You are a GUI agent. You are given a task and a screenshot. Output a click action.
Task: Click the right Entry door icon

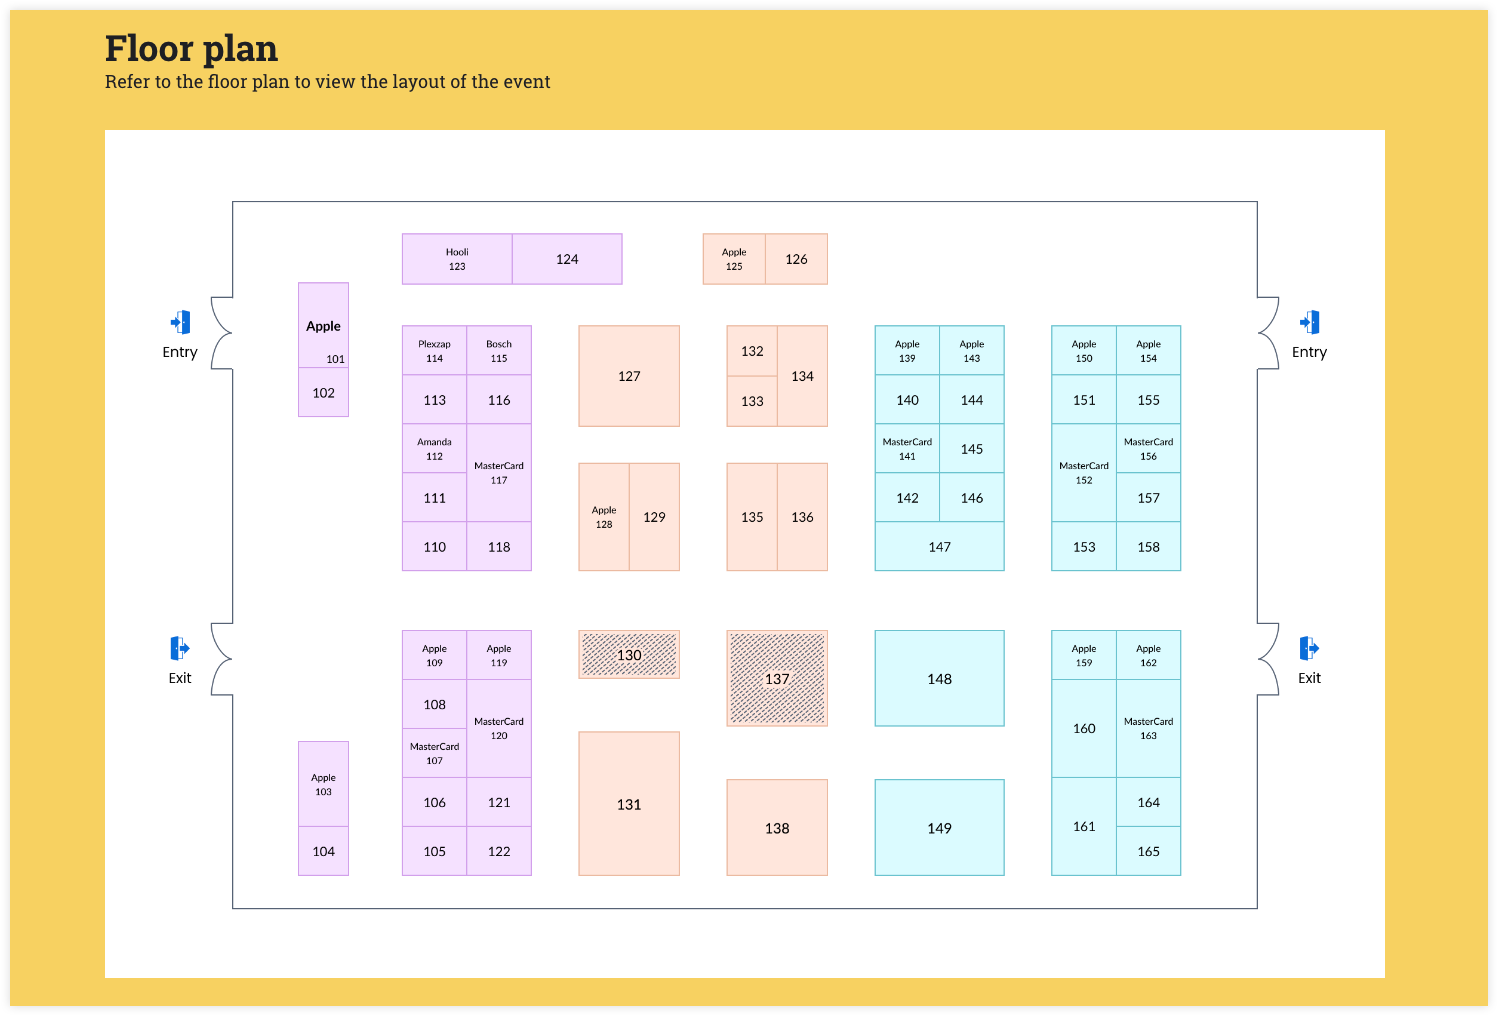pyautogui.click(x=1309, y=322)
